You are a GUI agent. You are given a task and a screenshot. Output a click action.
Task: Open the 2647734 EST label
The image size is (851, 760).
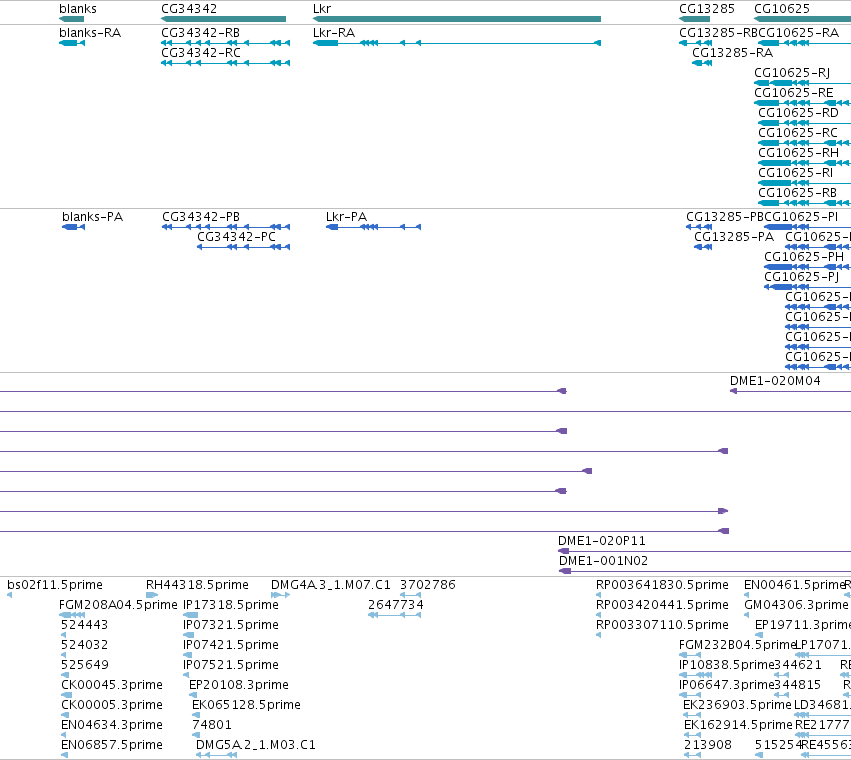click(x=396, y=605)
